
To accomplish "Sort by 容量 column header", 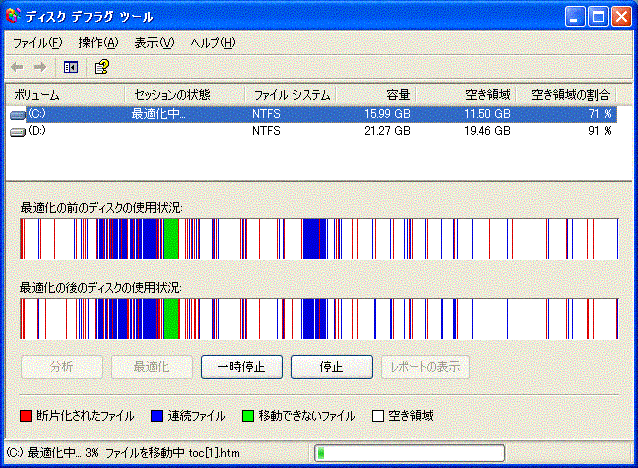I will (x=376, y=95).
